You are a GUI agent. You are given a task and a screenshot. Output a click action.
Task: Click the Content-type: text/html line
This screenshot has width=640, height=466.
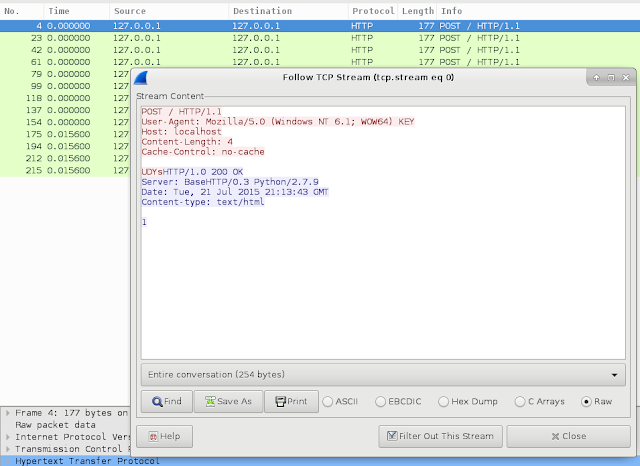203,202
